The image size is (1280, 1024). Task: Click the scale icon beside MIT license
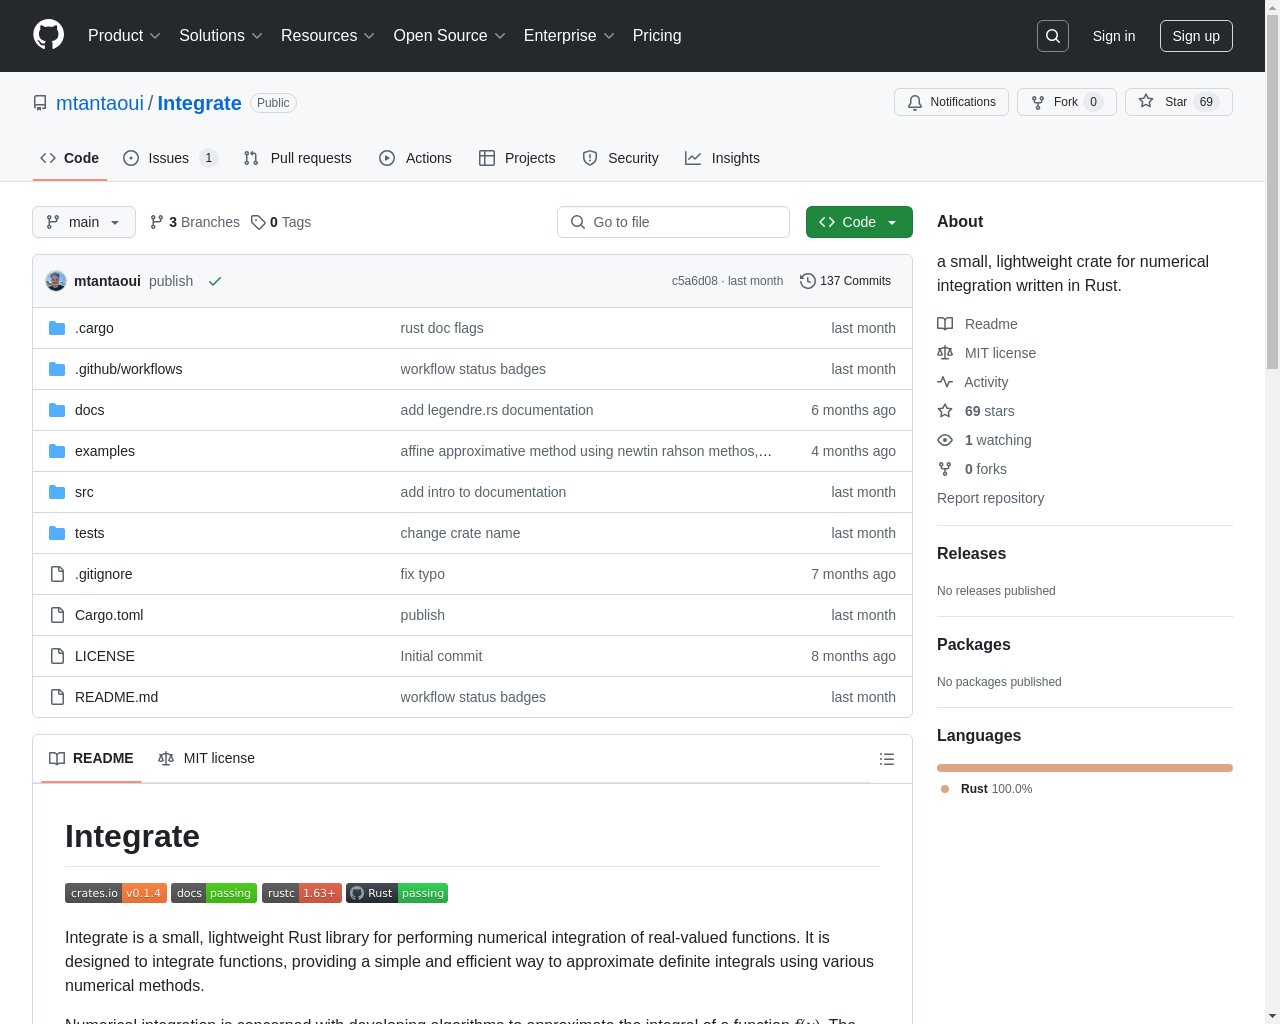[945, 353]
